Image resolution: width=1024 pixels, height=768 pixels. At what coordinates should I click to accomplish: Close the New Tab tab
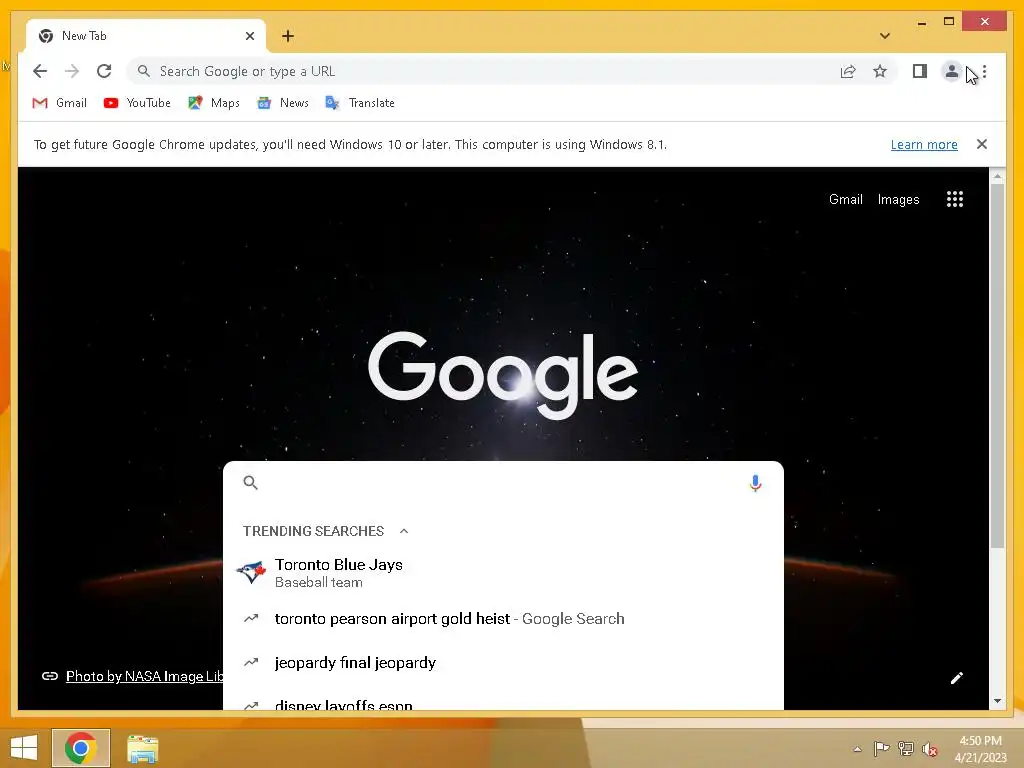click(249, 36)
